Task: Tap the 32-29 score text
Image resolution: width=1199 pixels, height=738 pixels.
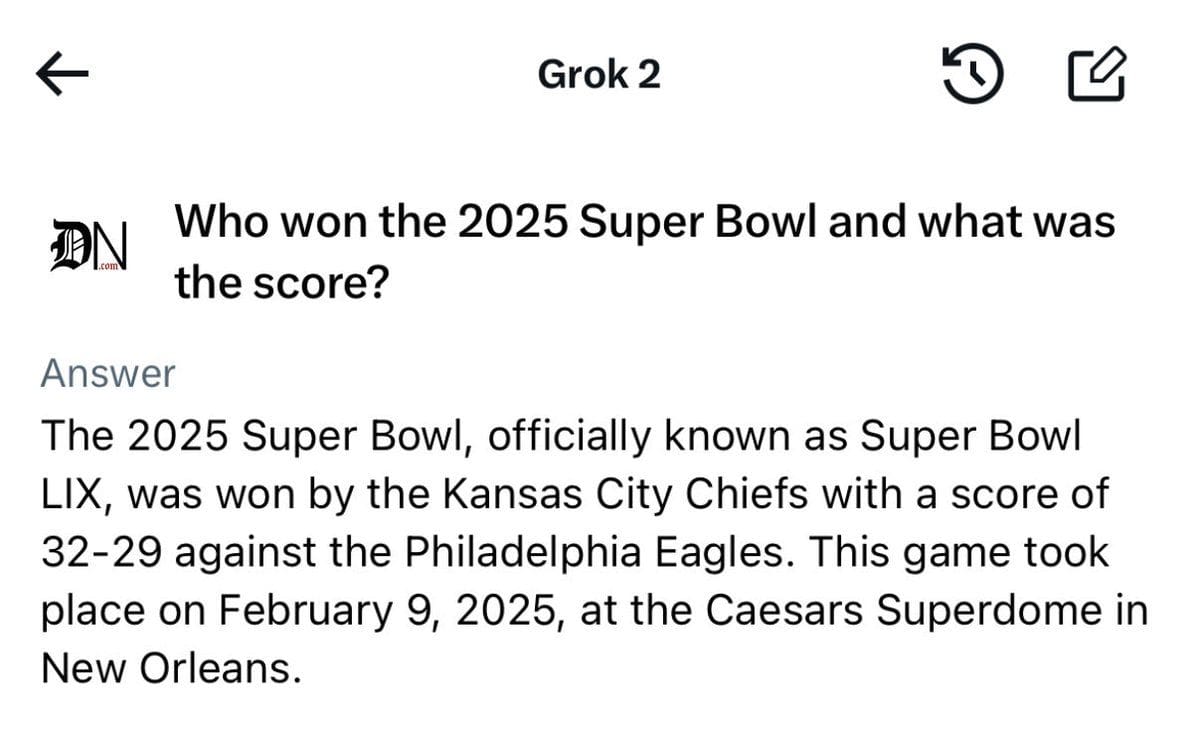Action: tap(99, 551)
